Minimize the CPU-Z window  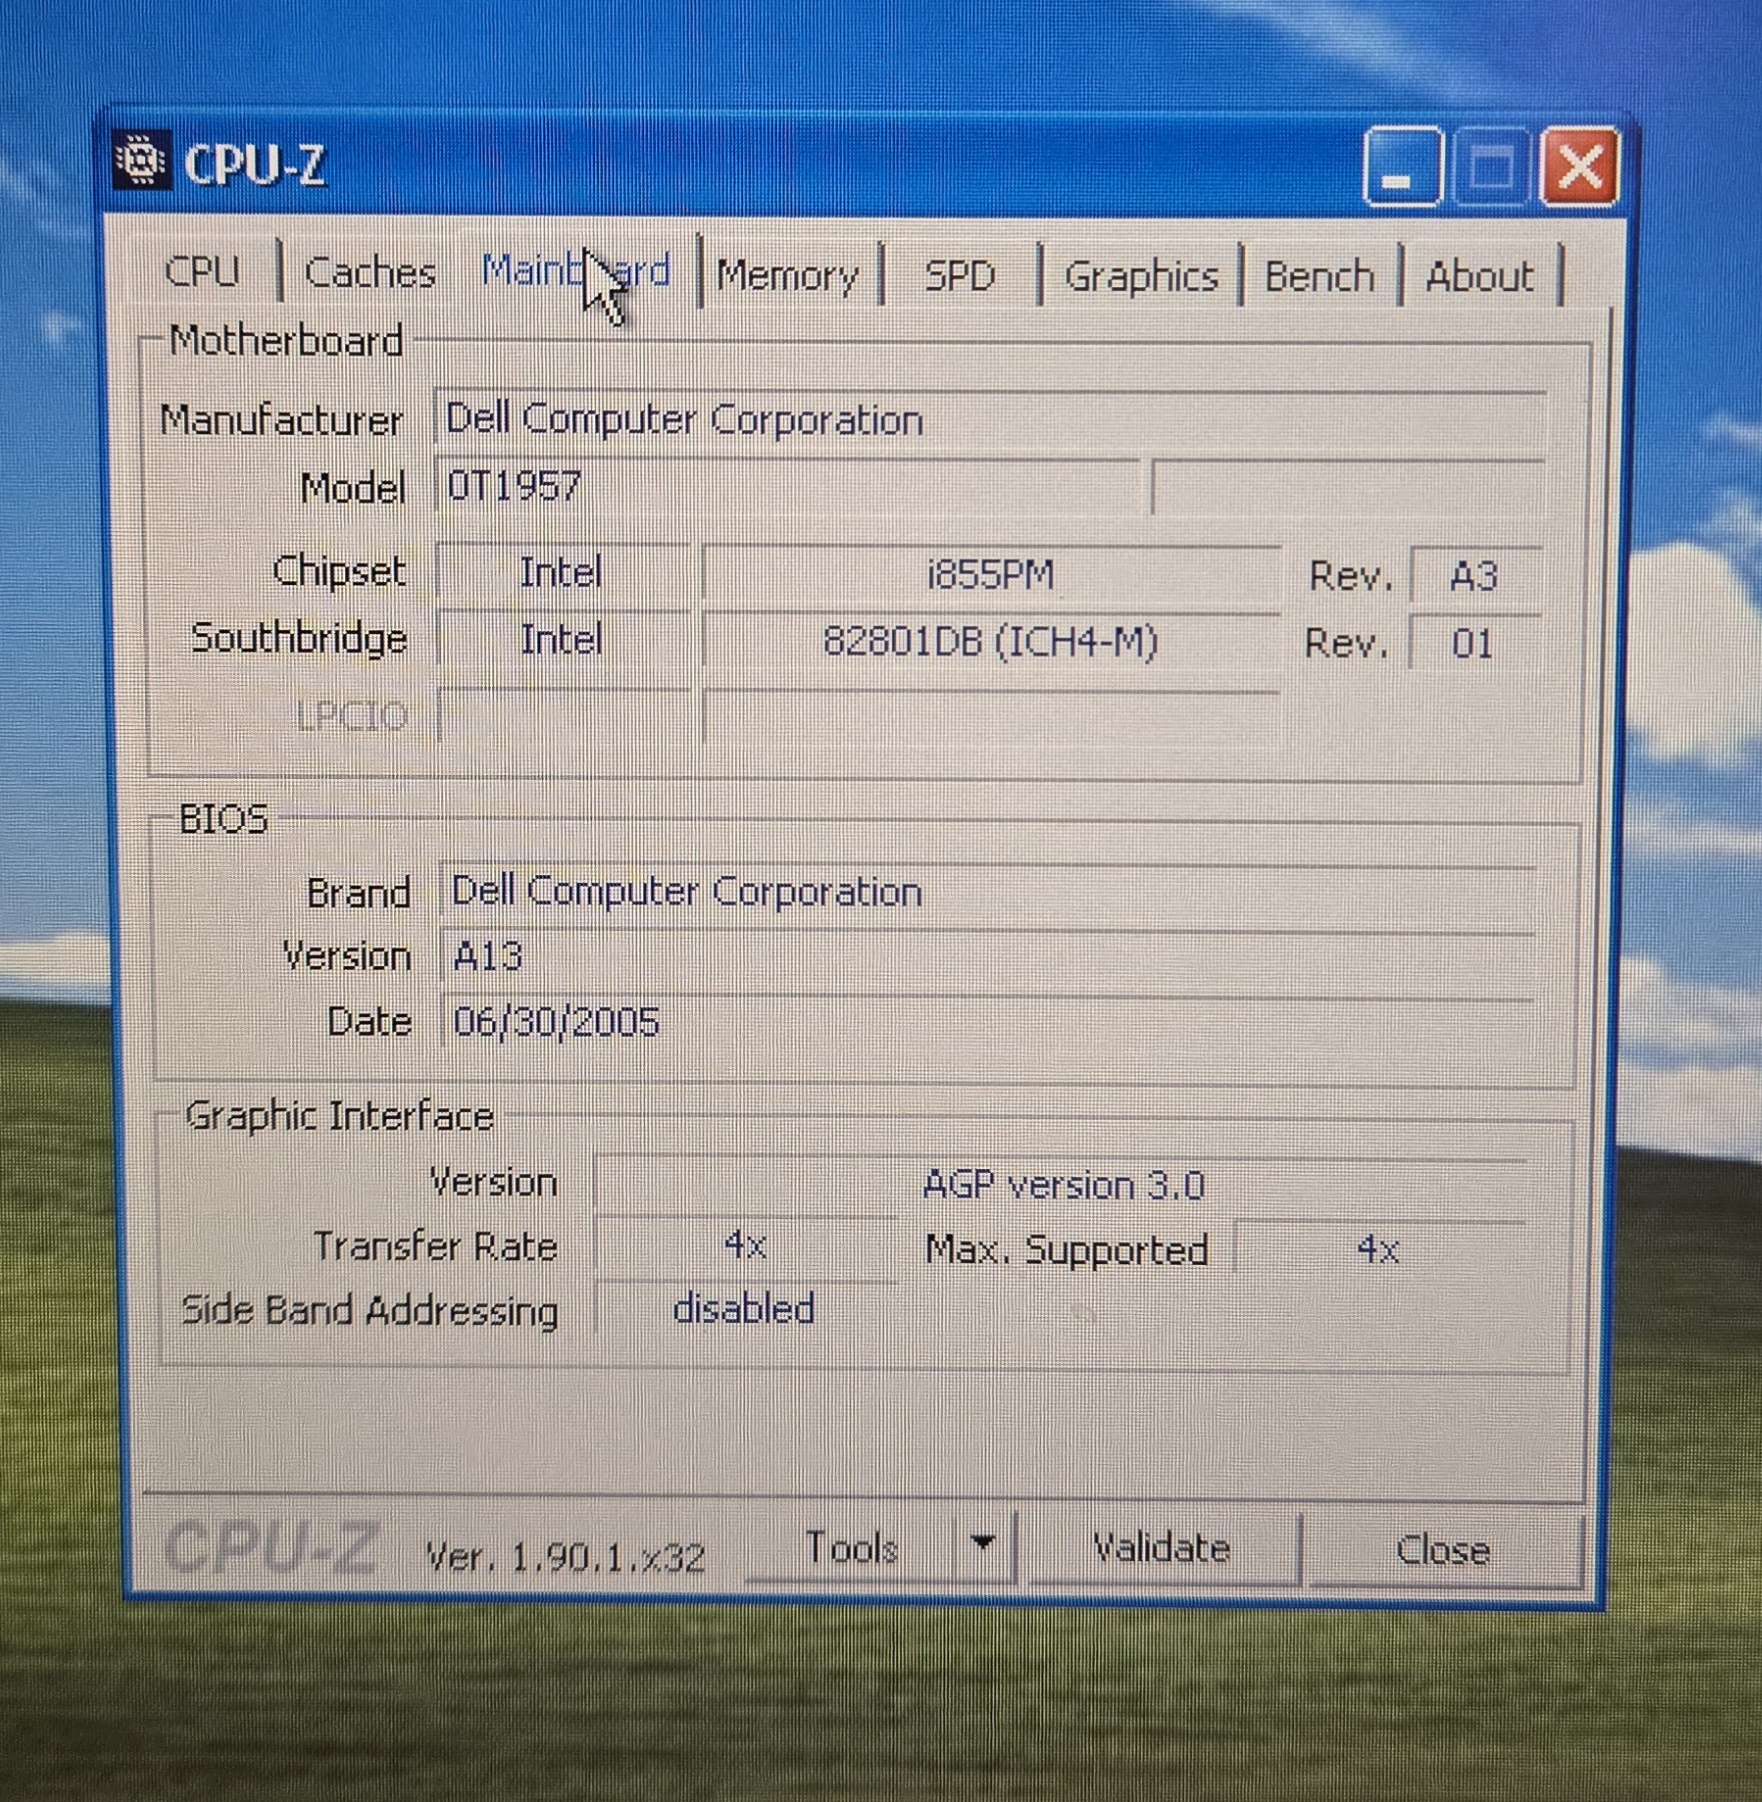[x=1402, y=166]
